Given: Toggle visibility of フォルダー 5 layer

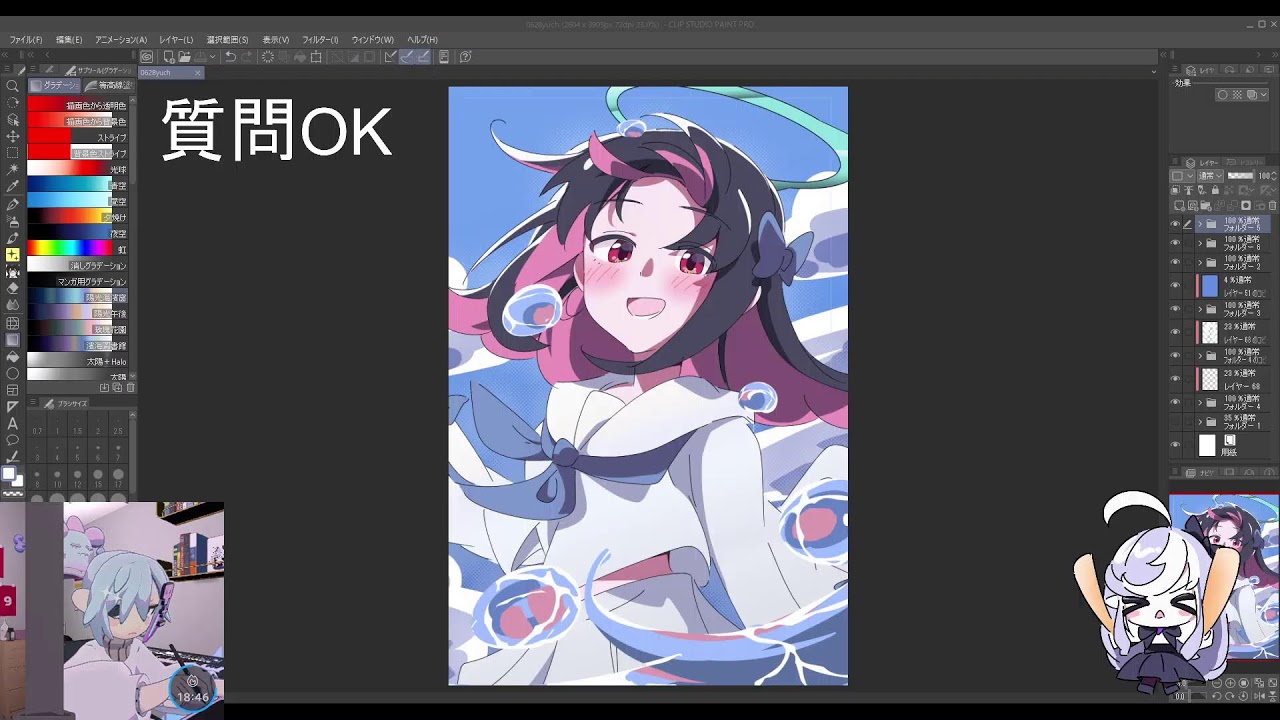Looking at the screenshot, I should 1175,224.
